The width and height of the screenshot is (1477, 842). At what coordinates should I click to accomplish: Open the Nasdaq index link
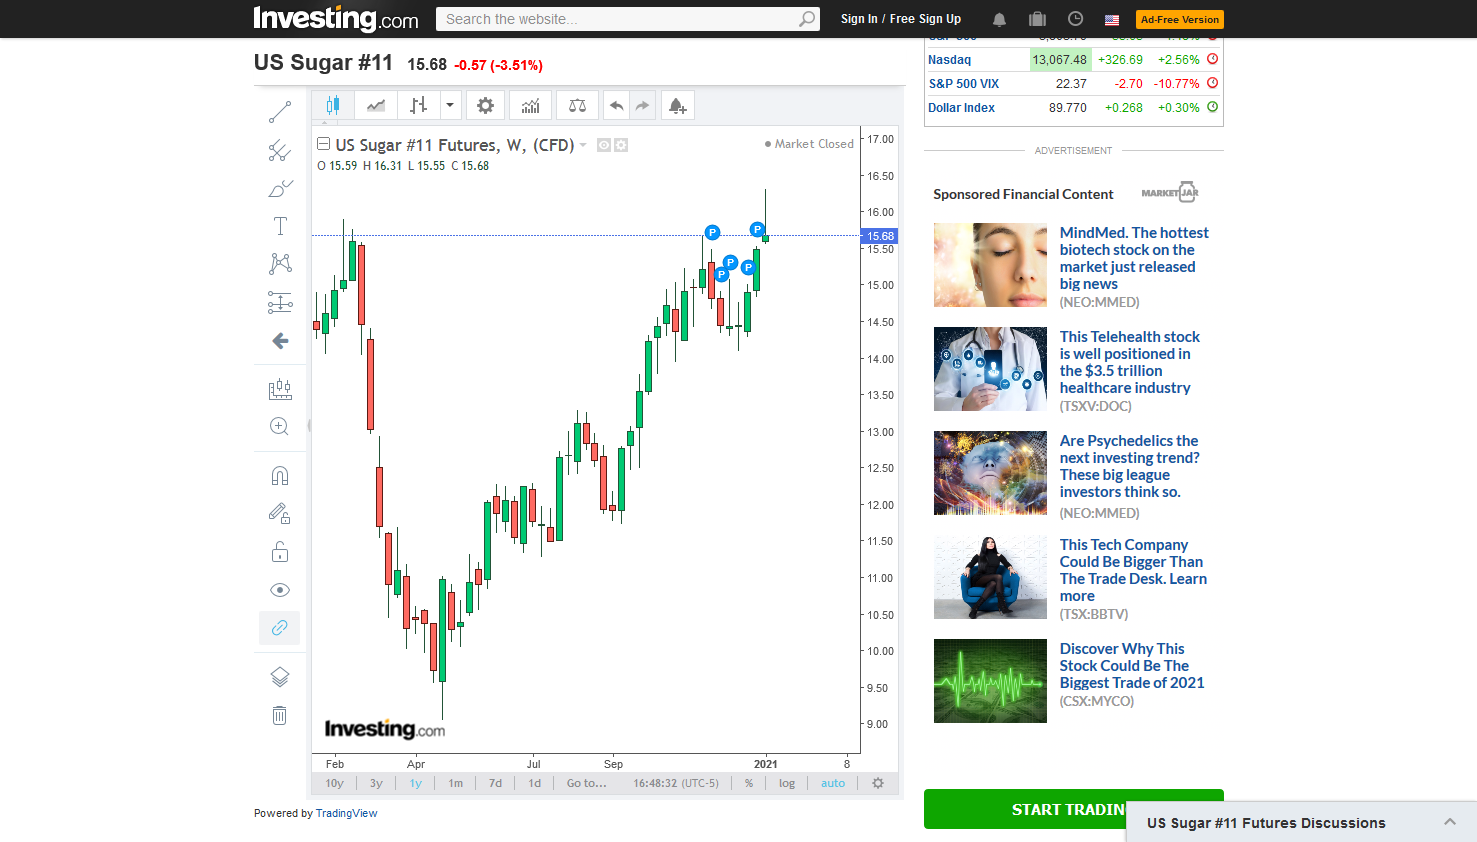pyautogui.click(x=950, y=60)
